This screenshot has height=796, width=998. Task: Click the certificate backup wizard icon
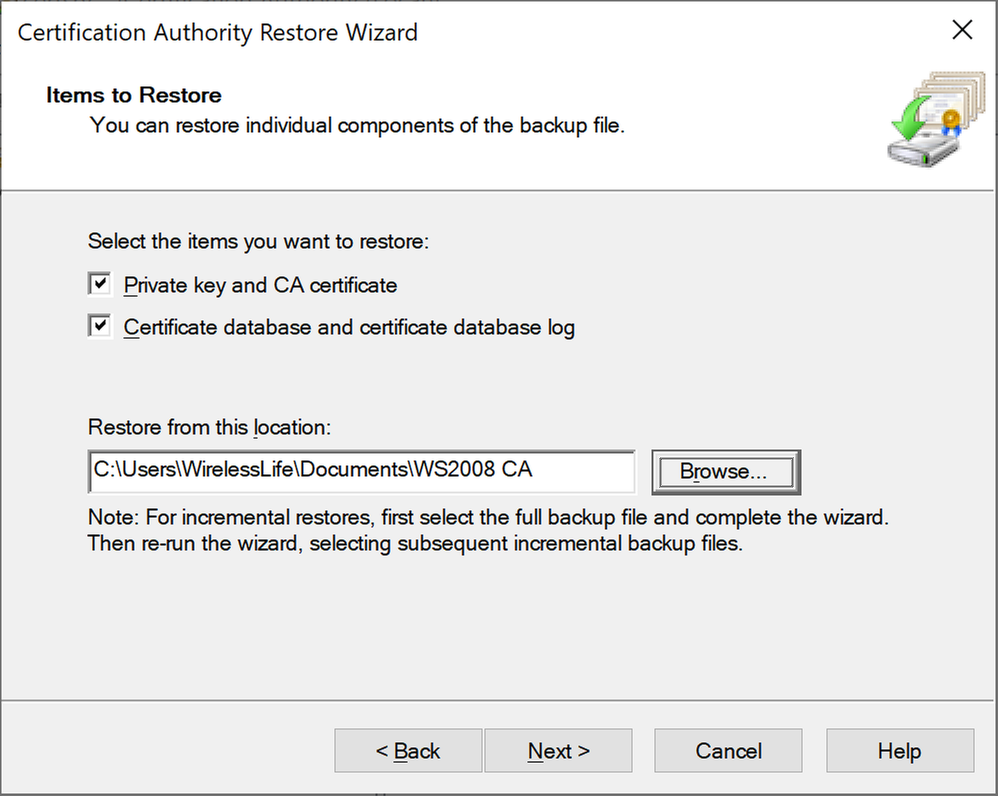[x=936, y=120]
